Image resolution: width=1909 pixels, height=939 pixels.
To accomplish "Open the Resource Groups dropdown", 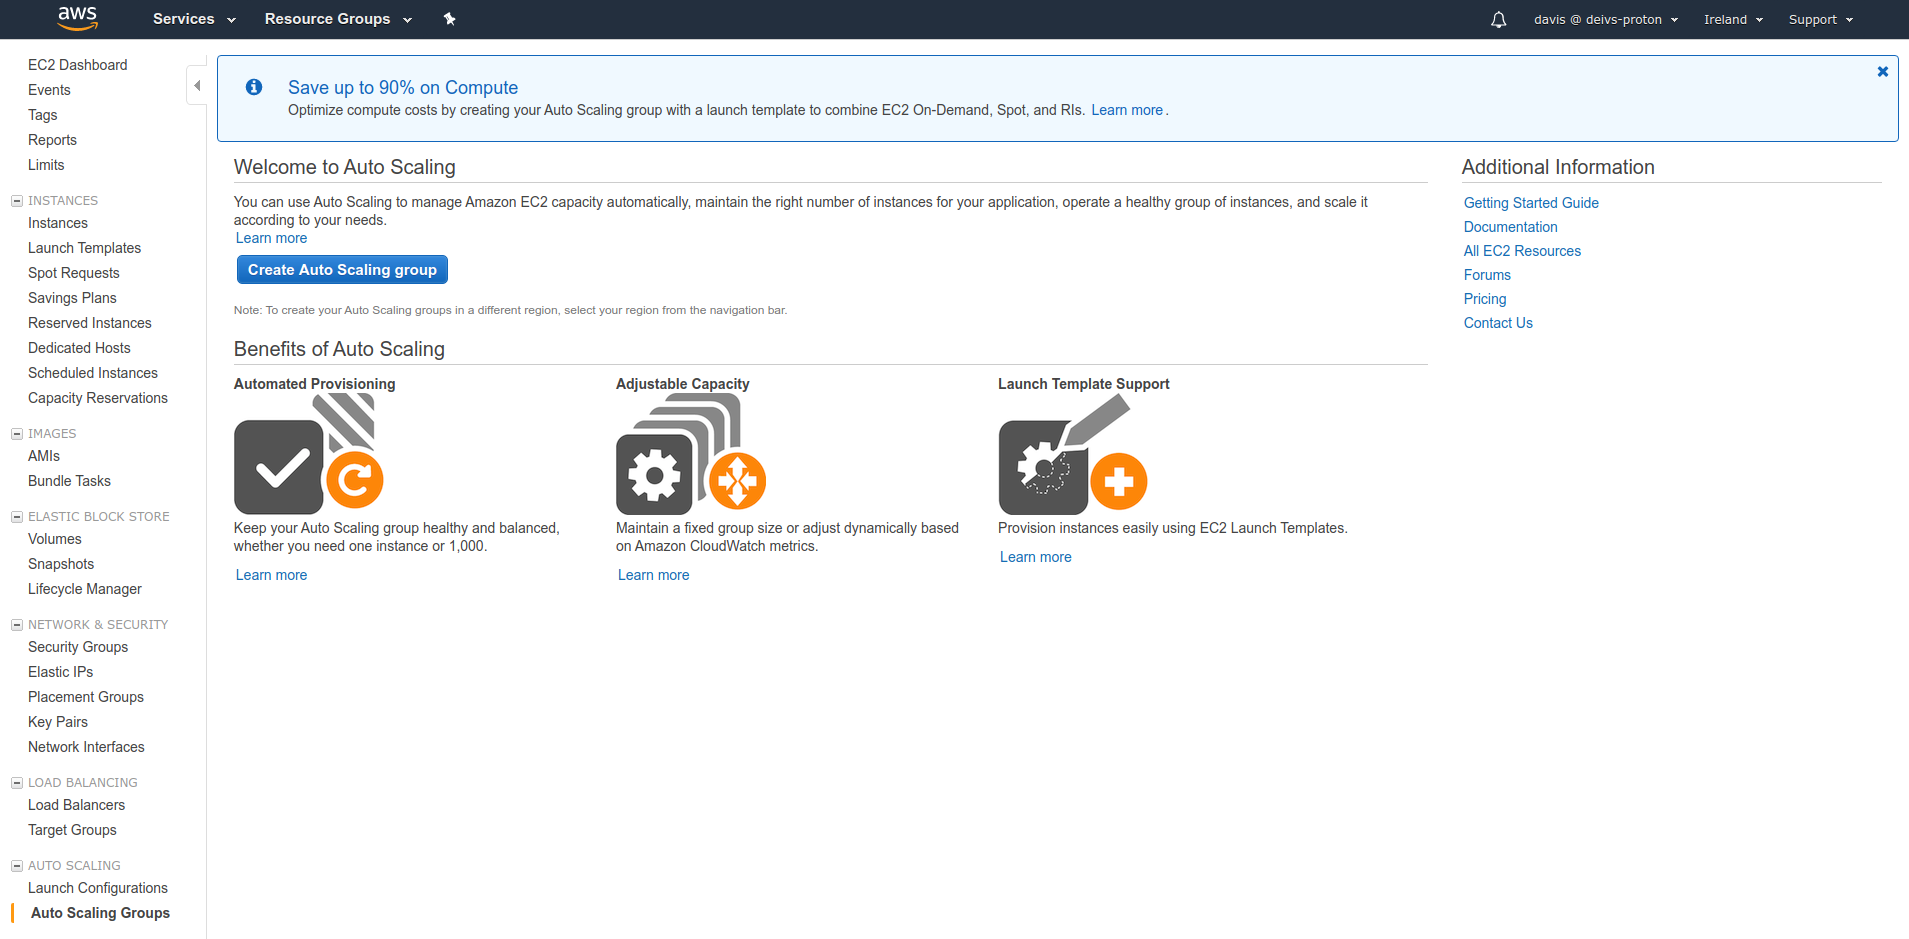I will 338,19.
